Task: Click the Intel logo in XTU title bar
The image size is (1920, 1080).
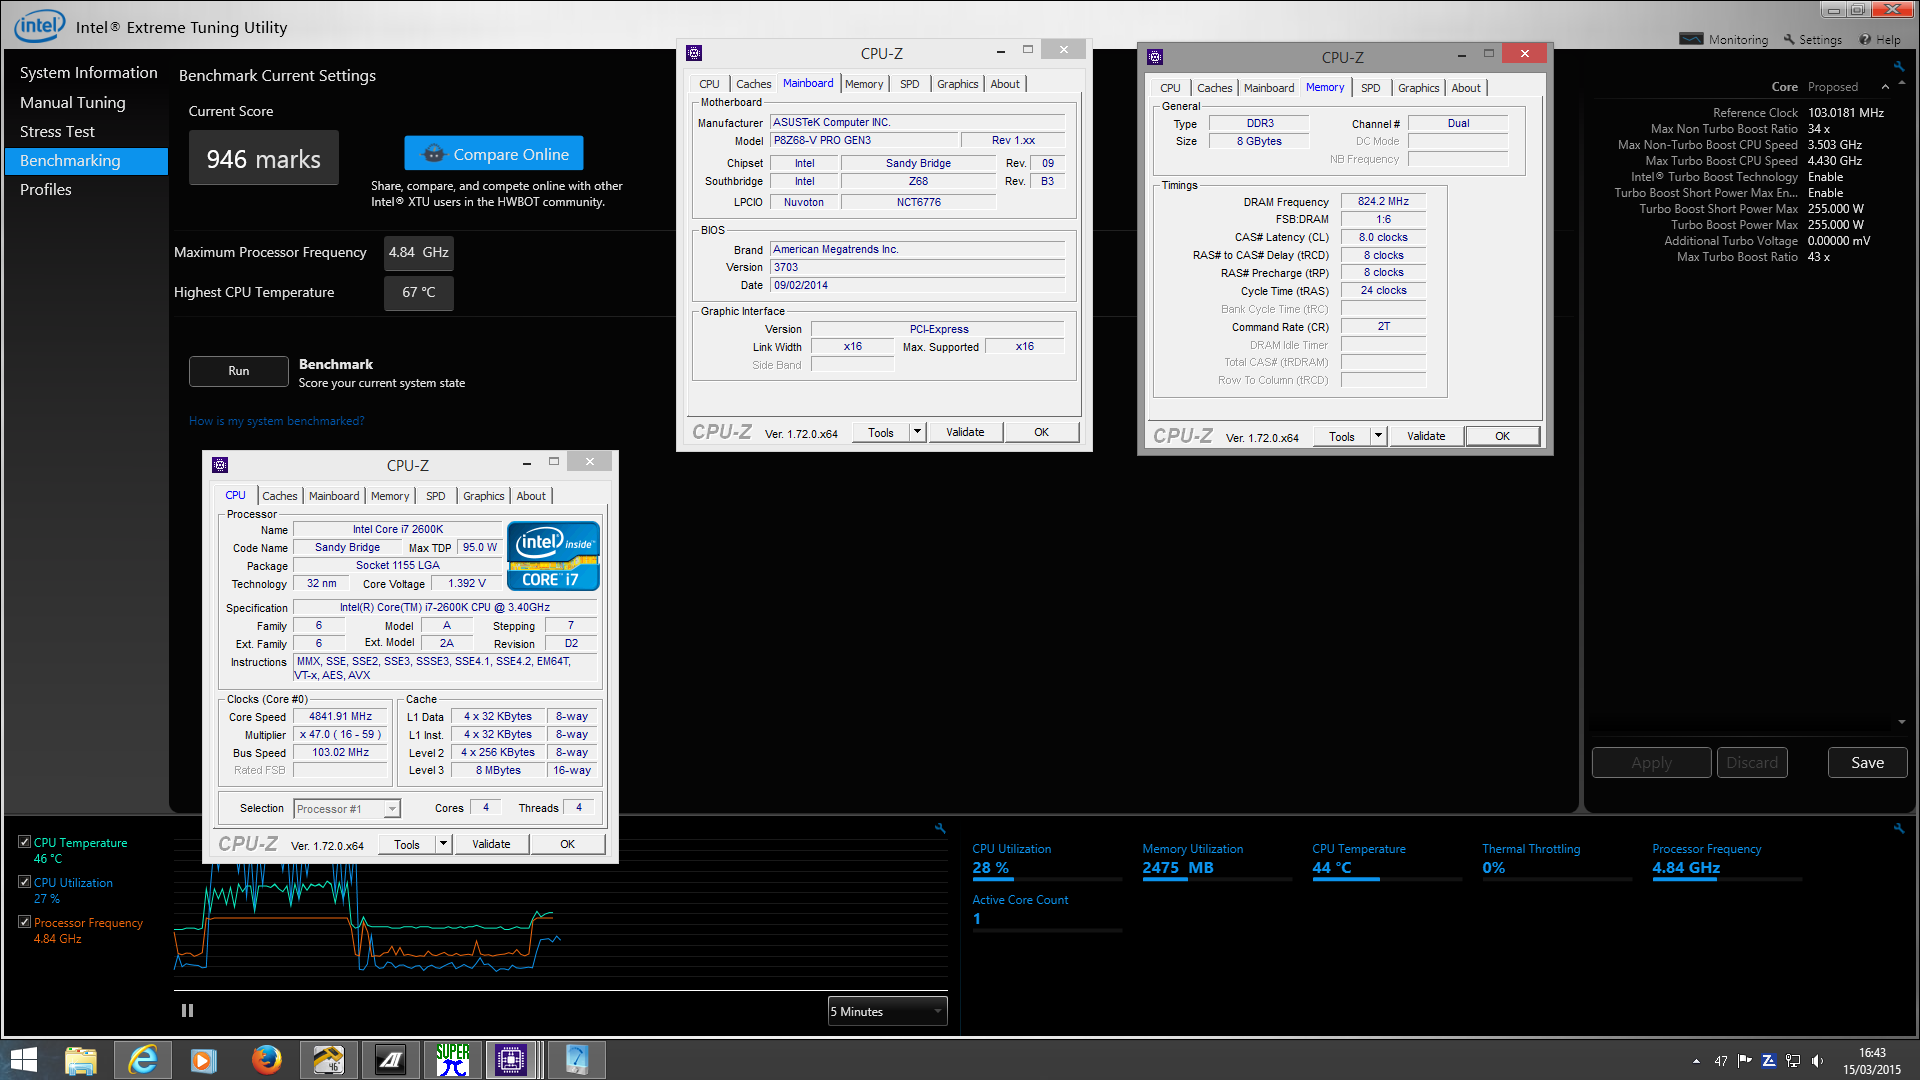Action: click(40, 26)
